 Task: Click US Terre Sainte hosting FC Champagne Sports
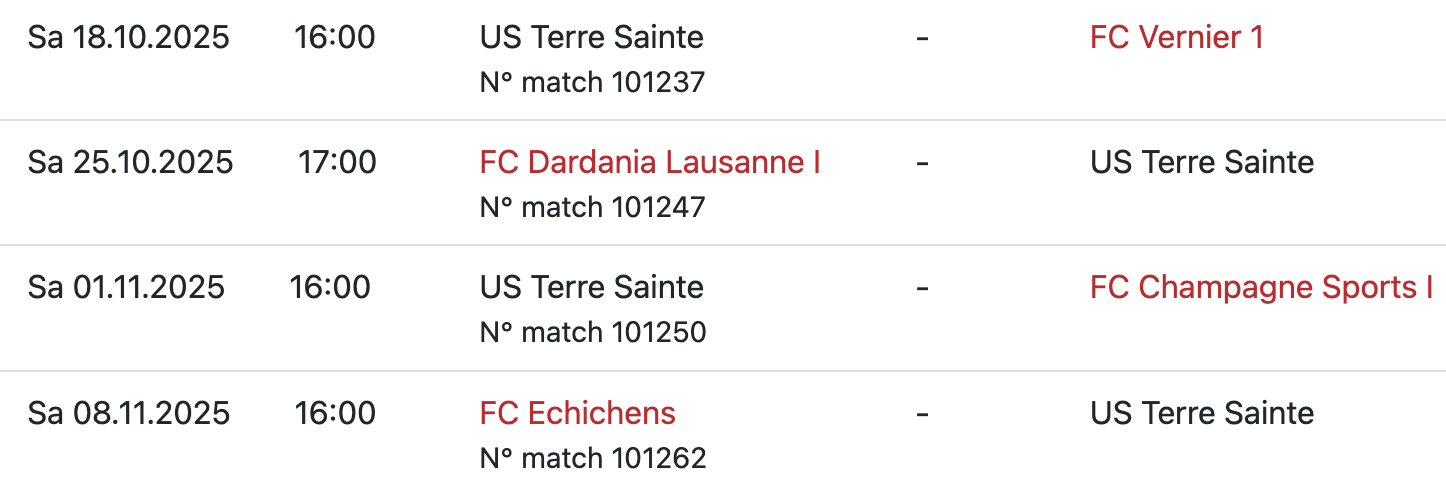pyautogui.click(x=591, y=288)
